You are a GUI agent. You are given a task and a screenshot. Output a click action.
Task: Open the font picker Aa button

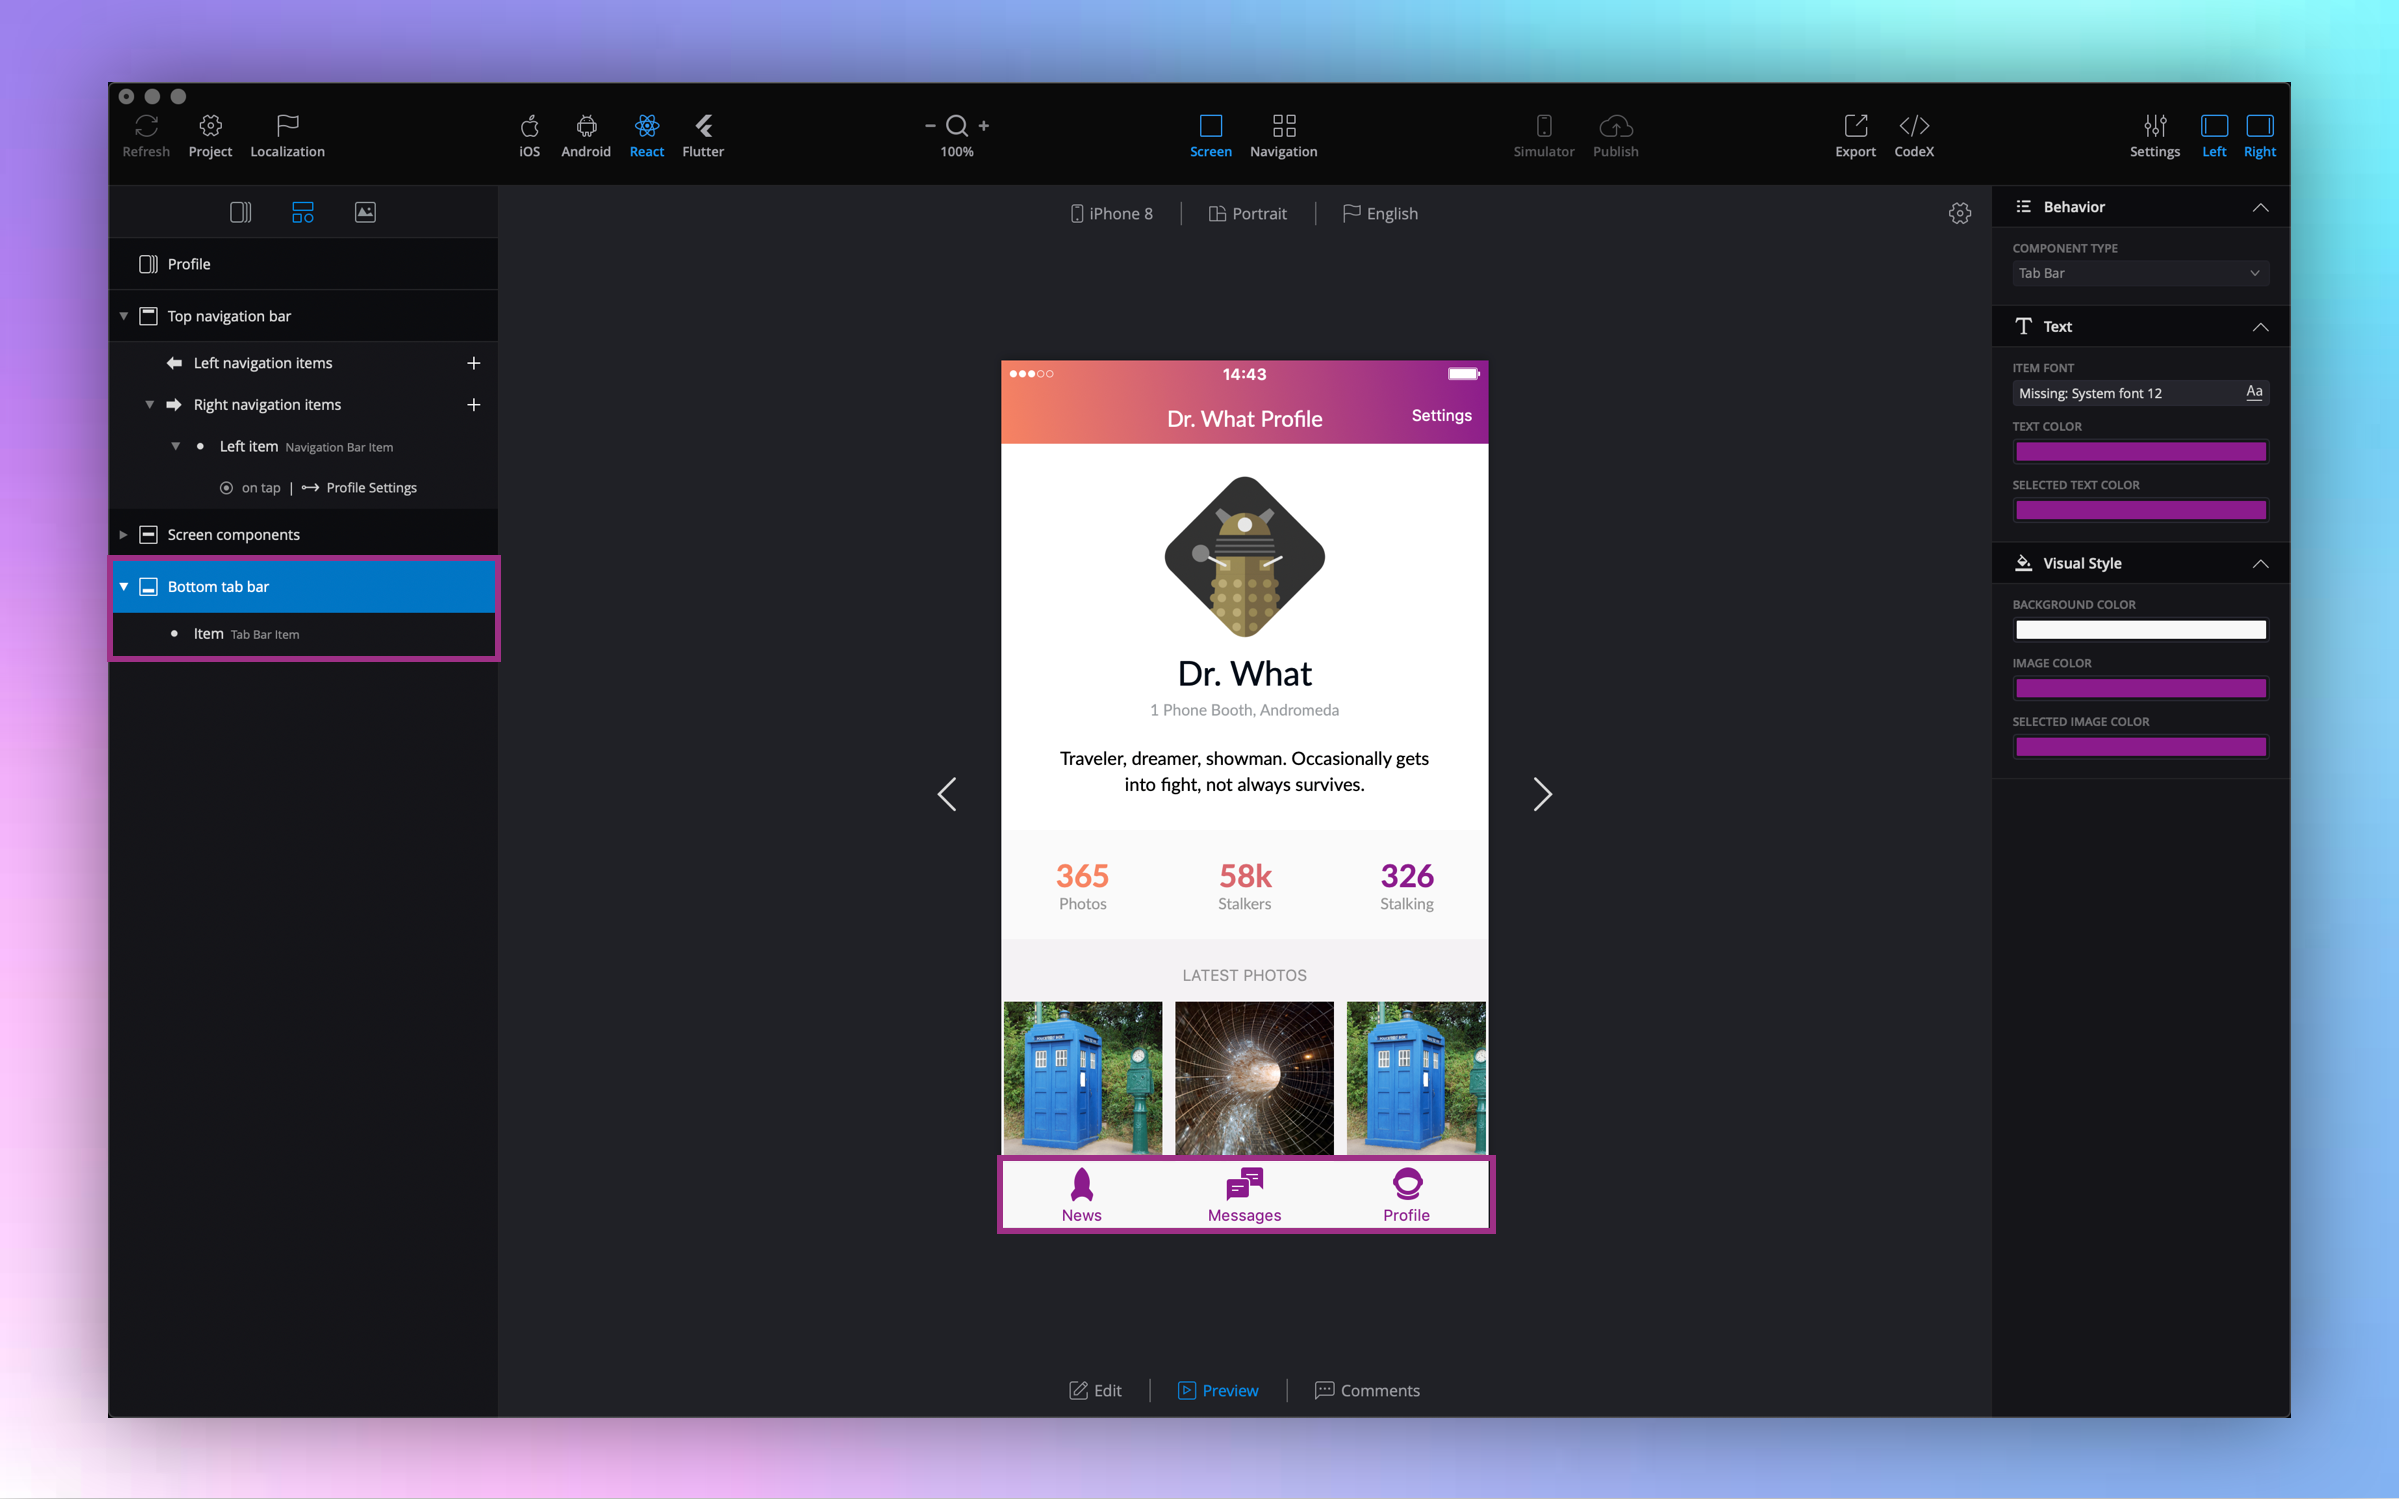pyautogui.click(x=2254, y=393)
